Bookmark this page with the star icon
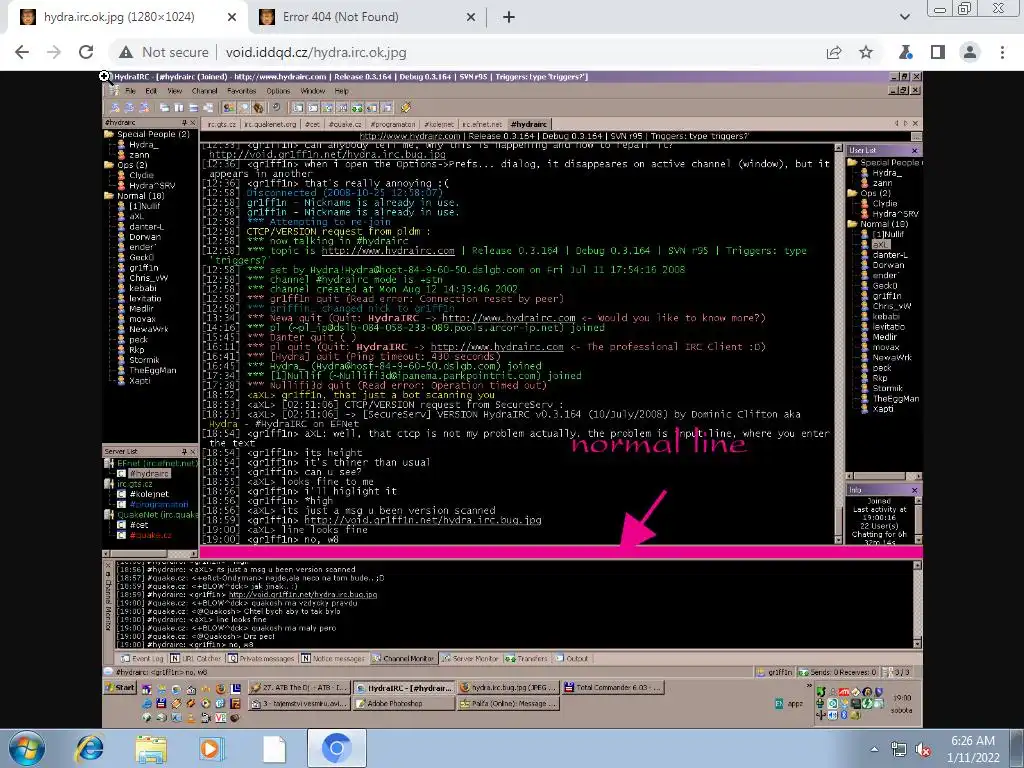The image size is (1024, 768). (x=866, y=52)
